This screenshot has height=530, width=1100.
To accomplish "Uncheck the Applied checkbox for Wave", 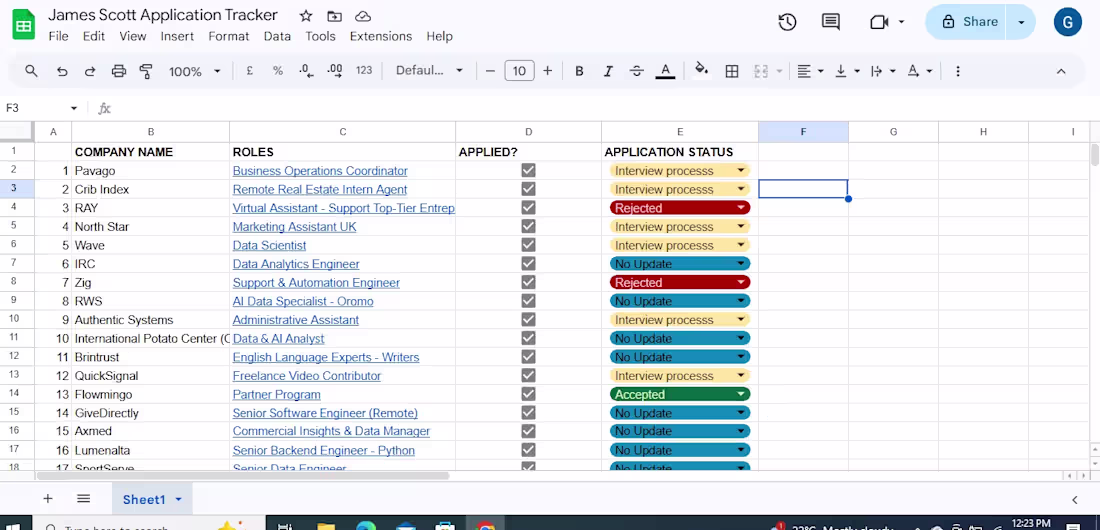I will pos(528,245).
